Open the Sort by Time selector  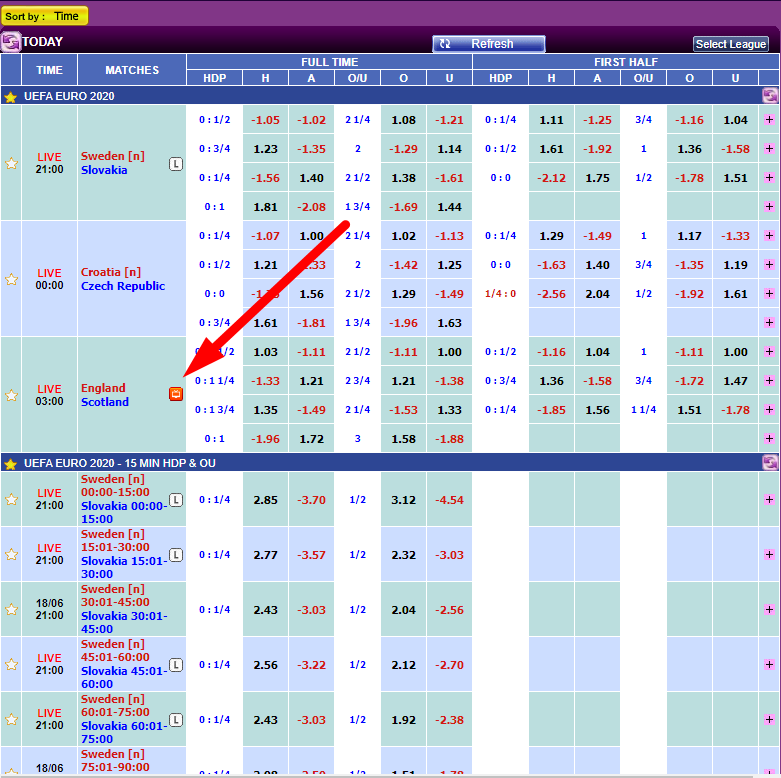point(45,16)
